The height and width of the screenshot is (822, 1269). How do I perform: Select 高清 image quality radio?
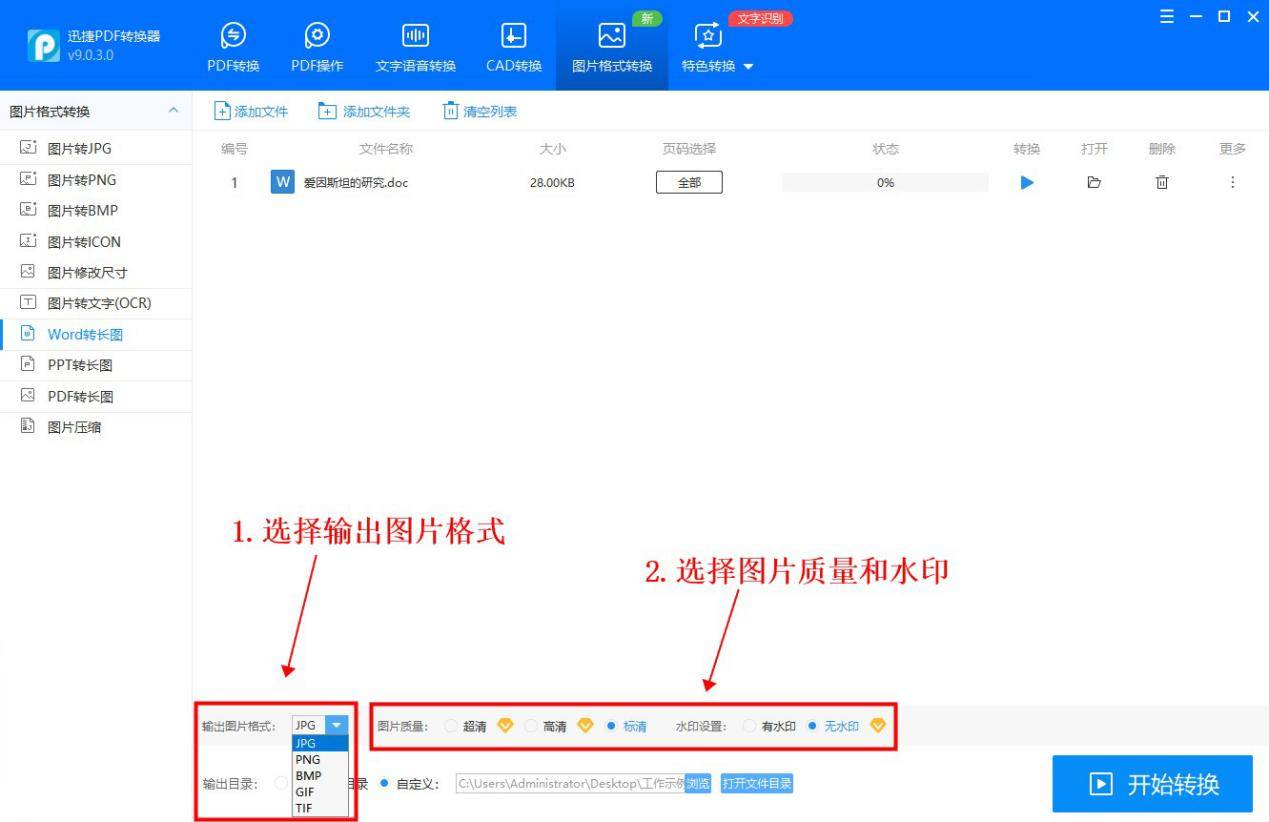tap(532, 726)
